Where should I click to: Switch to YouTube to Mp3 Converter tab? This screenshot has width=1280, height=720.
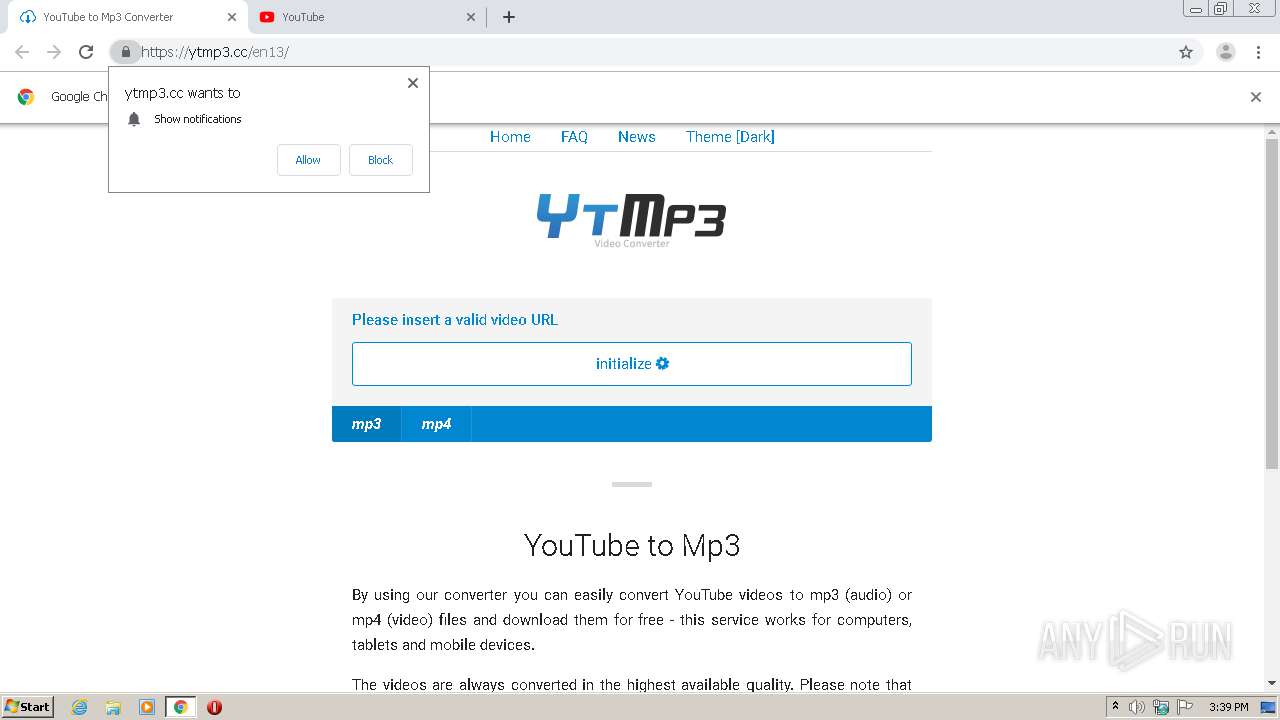126,17
